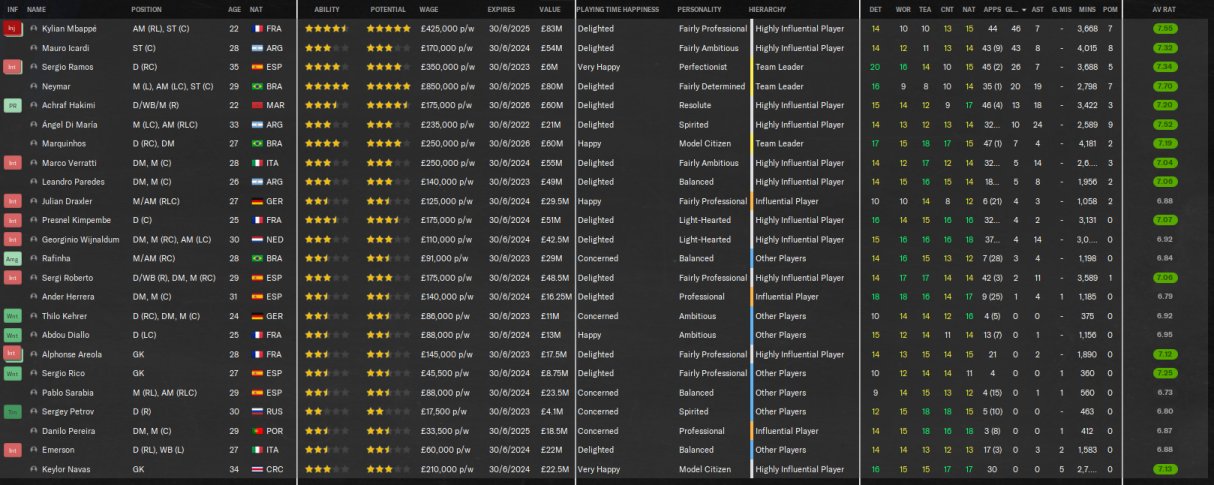Open Sergio Ramos's player profile link
This screenshot has width=1214, height=485.
click(68, 67)
